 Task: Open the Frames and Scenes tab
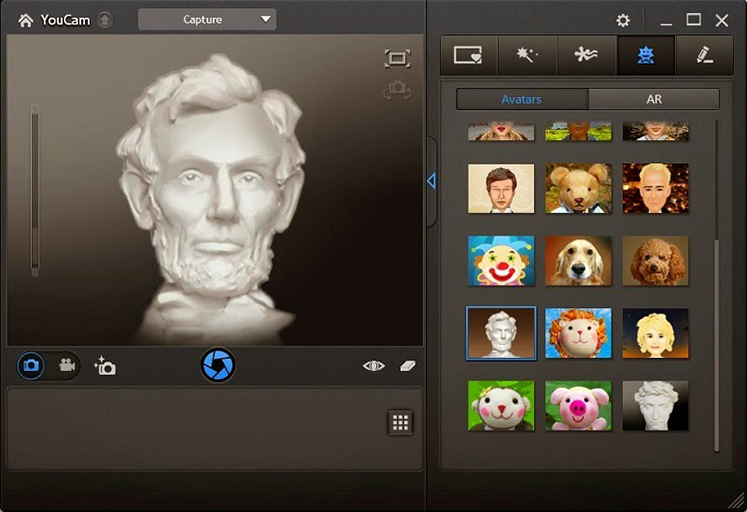(469, 55)
